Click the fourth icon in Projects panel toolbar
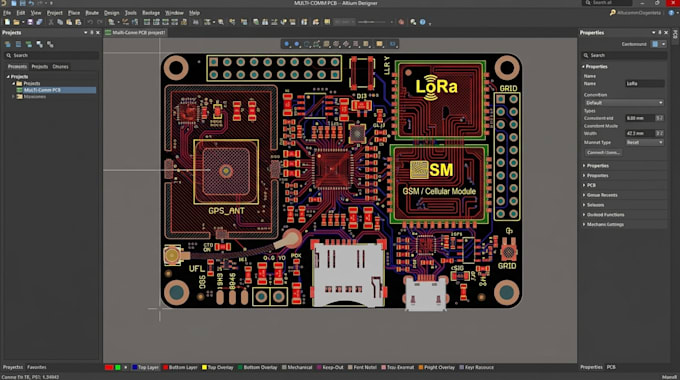 tap(39, 44)
